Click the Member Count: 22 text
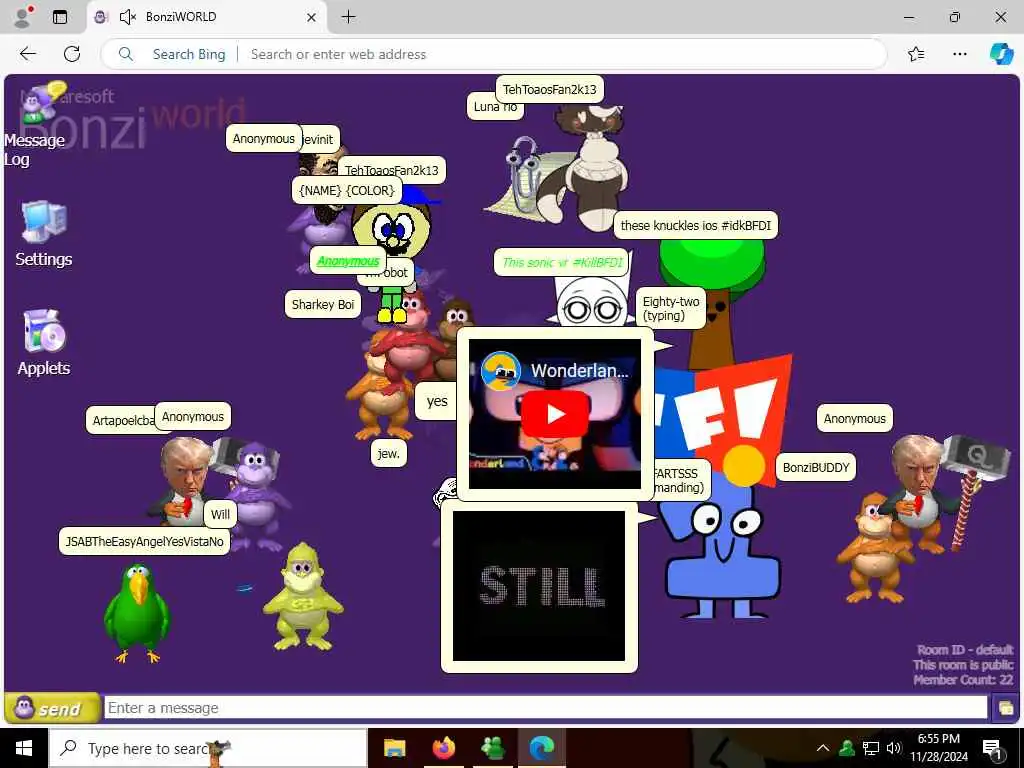Viewport: 1024px width, 768px height. 963,680
